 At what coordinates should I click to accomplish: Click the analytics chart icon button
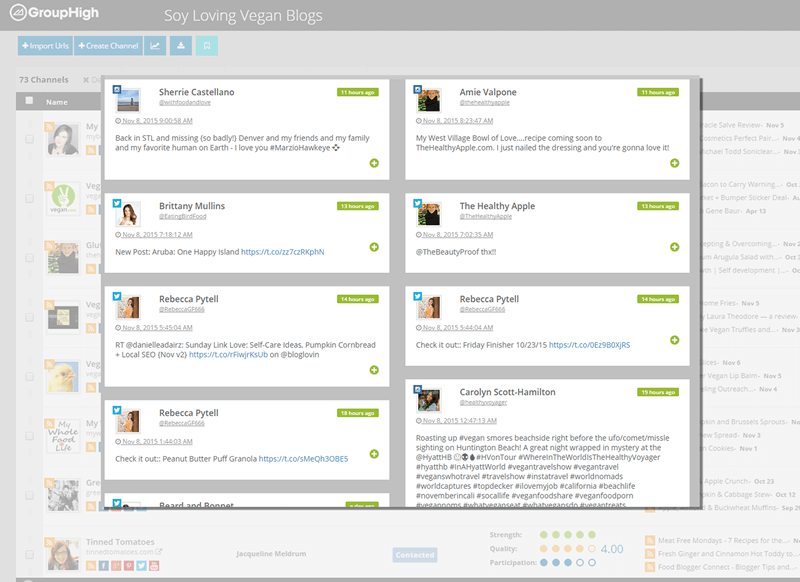pyautogui.click(x=155, y=46)
